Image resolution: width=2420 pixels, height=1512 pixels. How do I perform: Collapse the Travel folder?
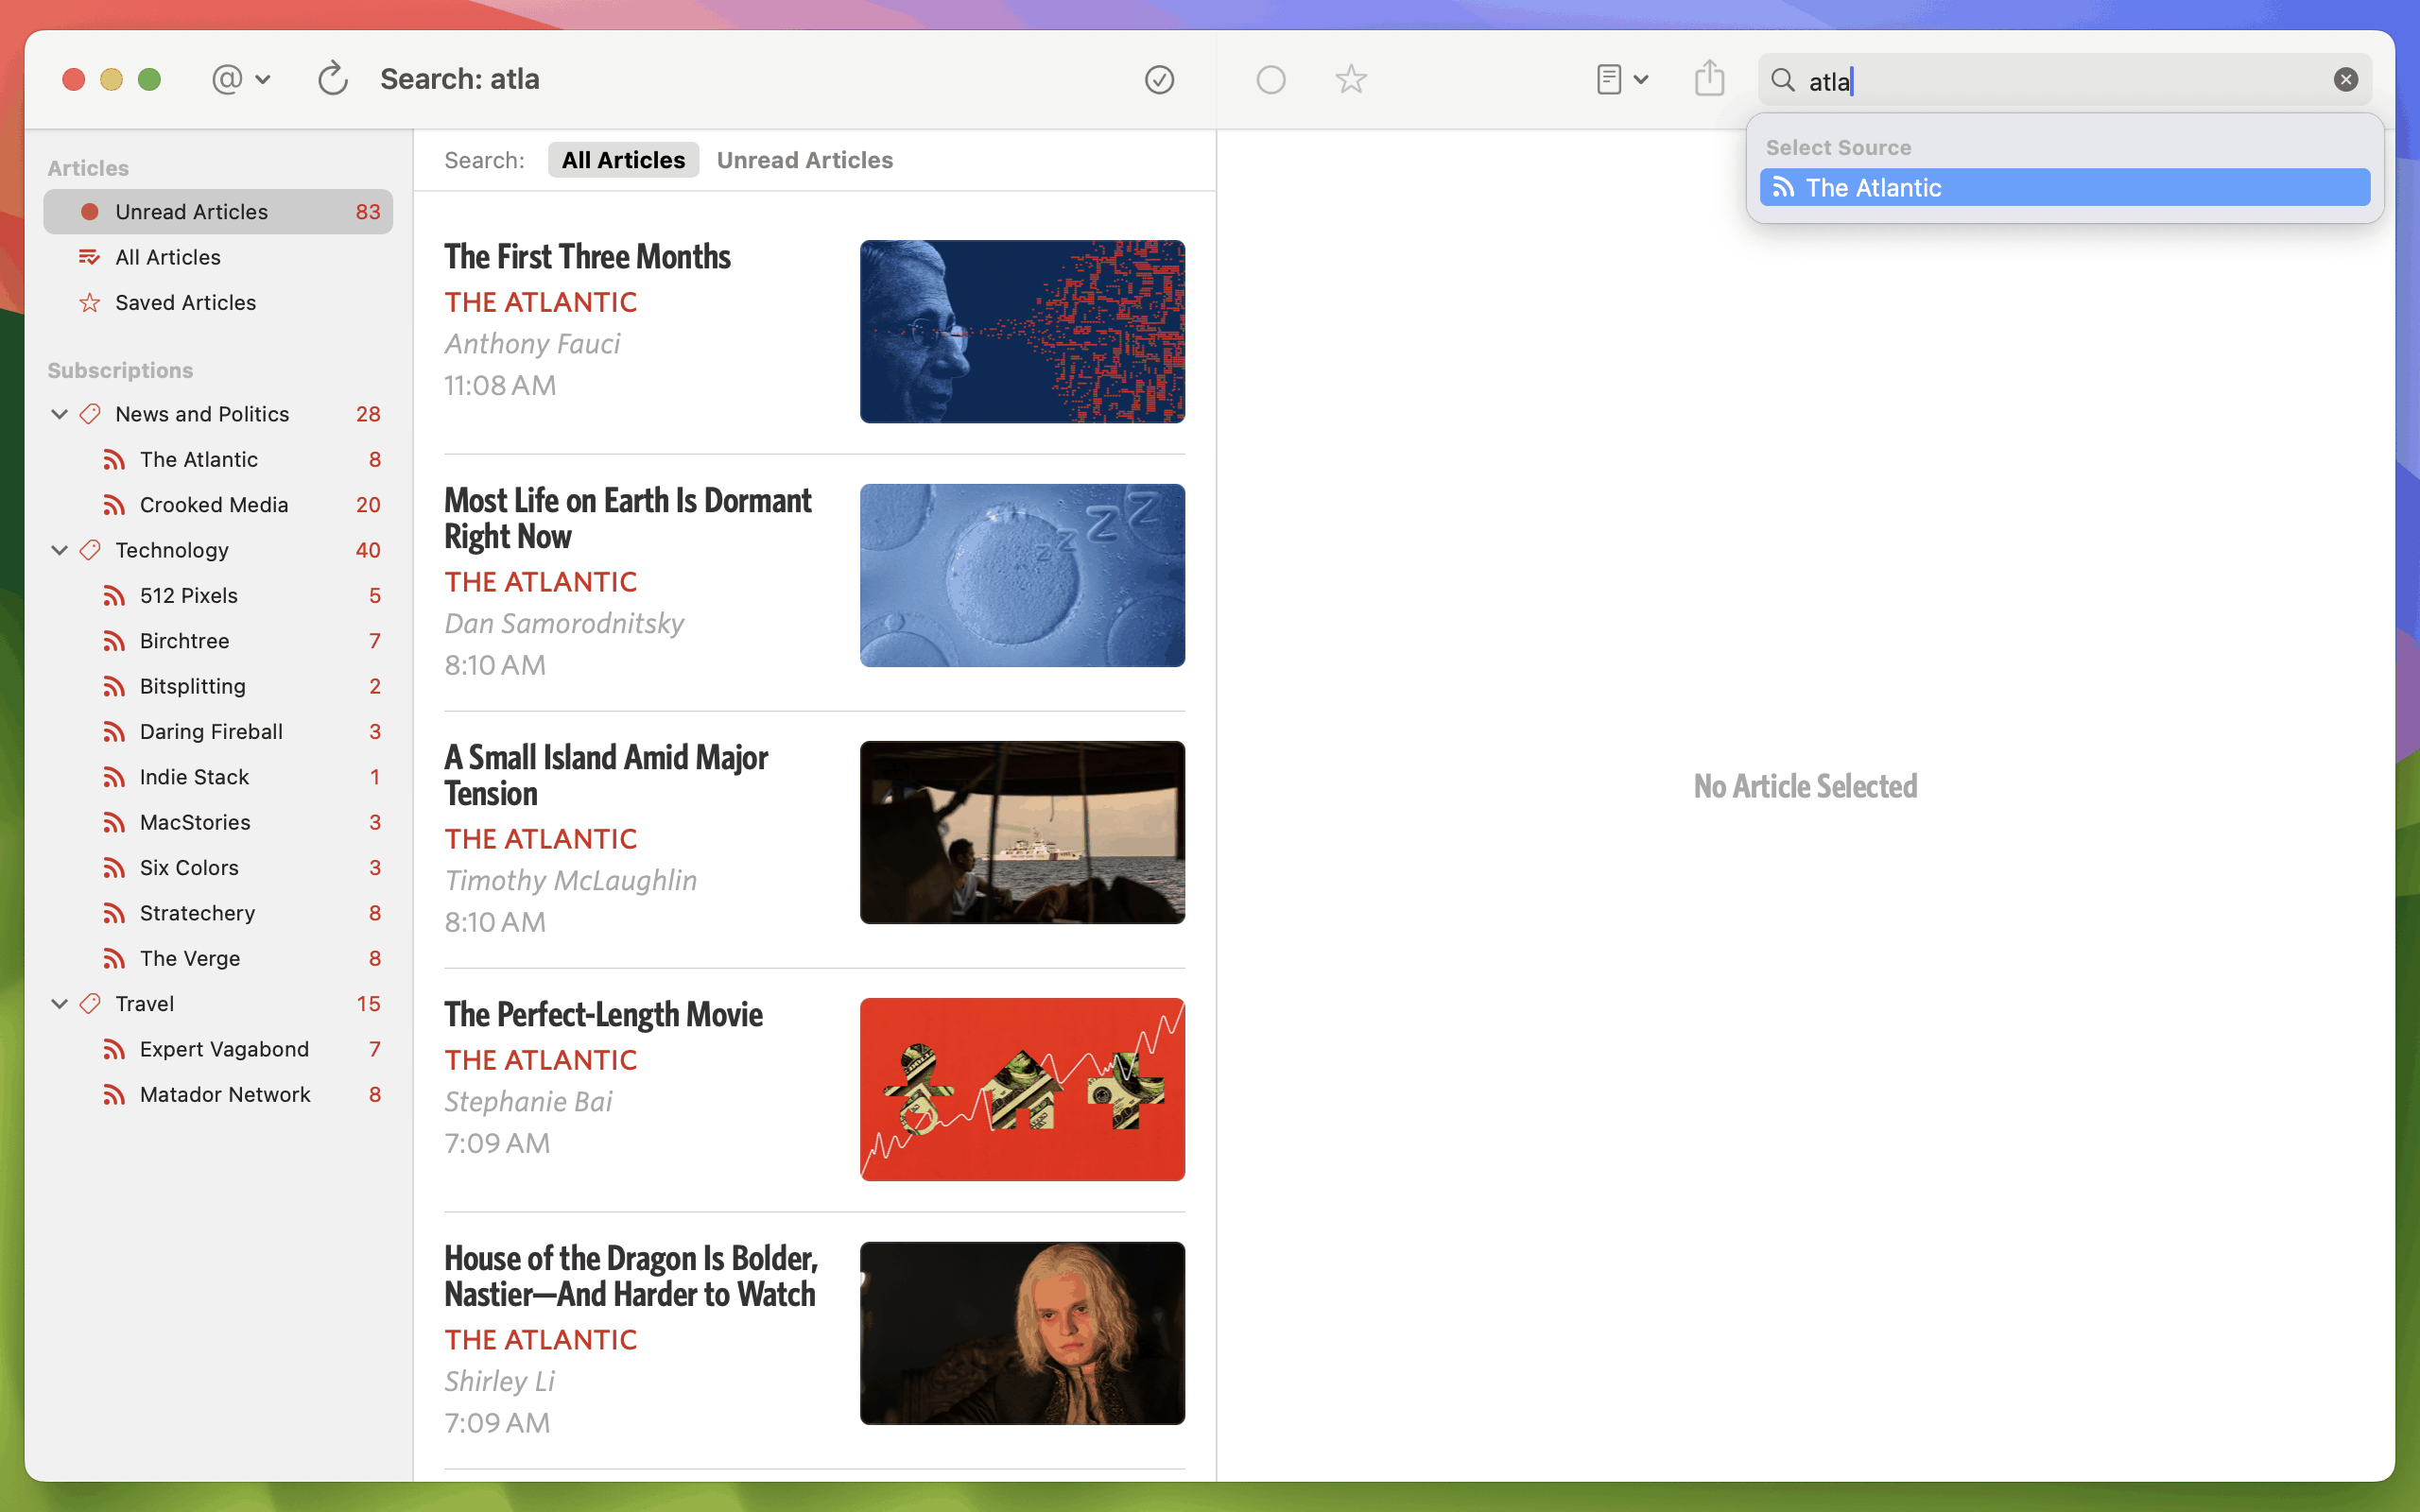pyautogui.click(x=59, y=1003)
